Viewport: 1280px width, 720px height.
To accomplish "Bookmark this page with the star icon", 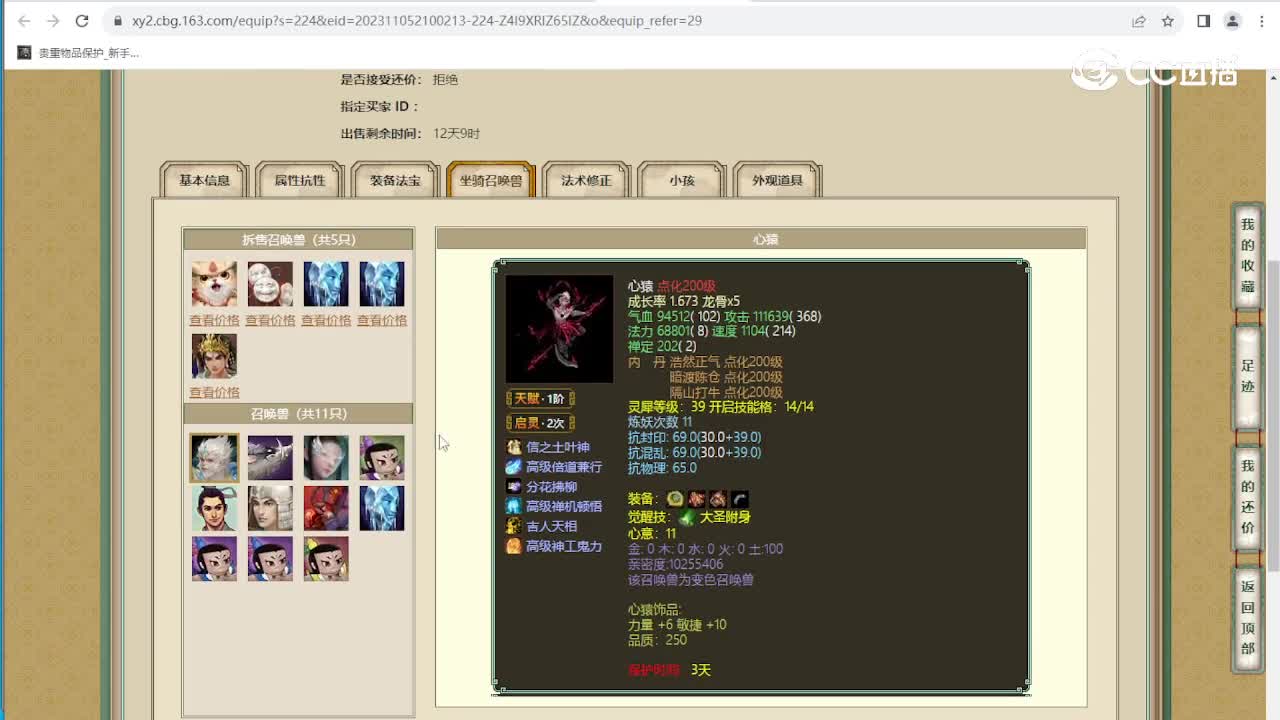I will (x=1167, y=21).
